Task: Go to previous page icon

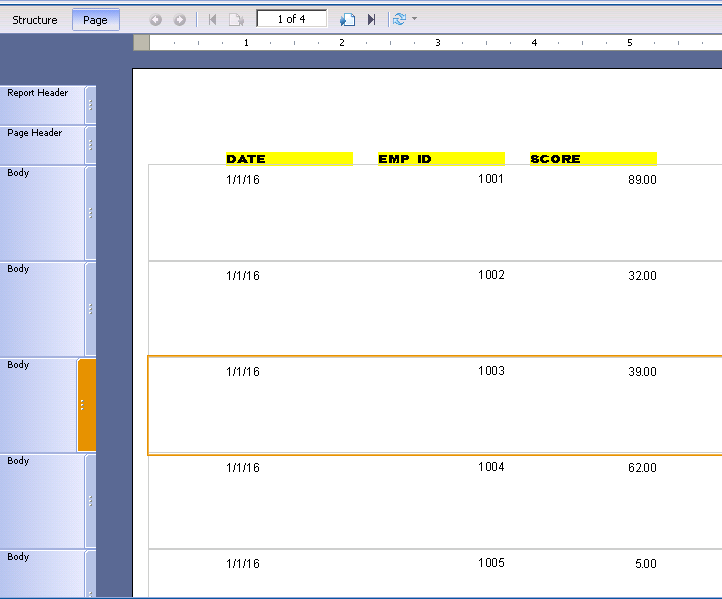Action: (236, 20)
